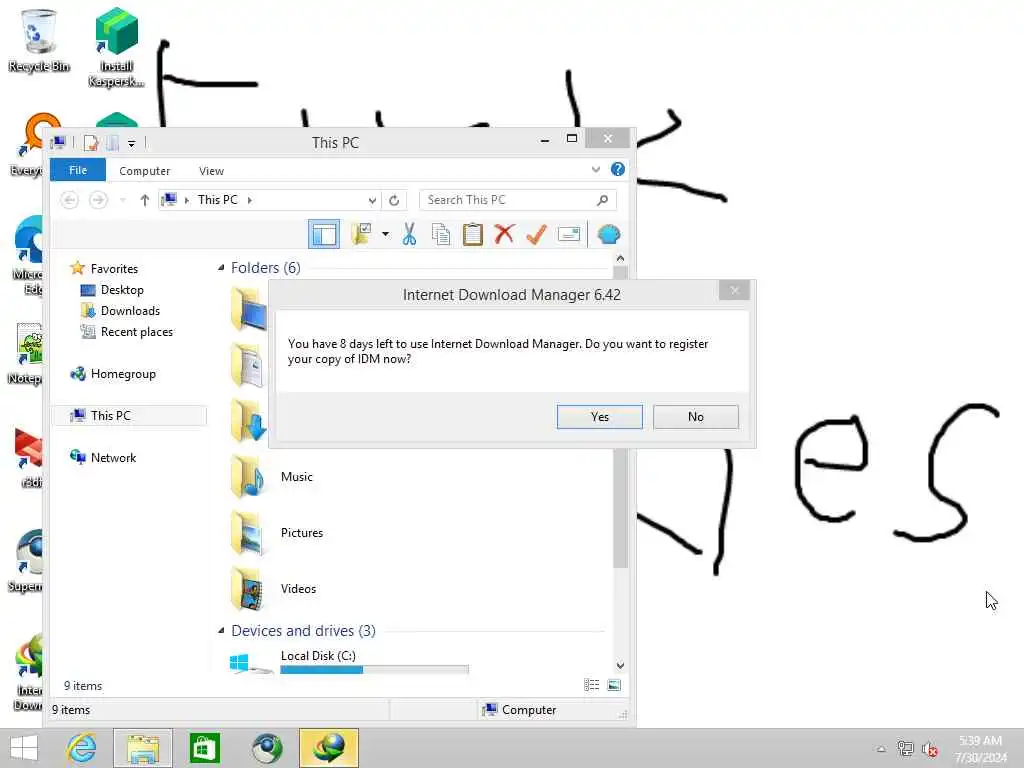Viewport: 1024px width, 768px height.
Task: Click the Paste clipboard icon
Action: [x=473, y=234]
